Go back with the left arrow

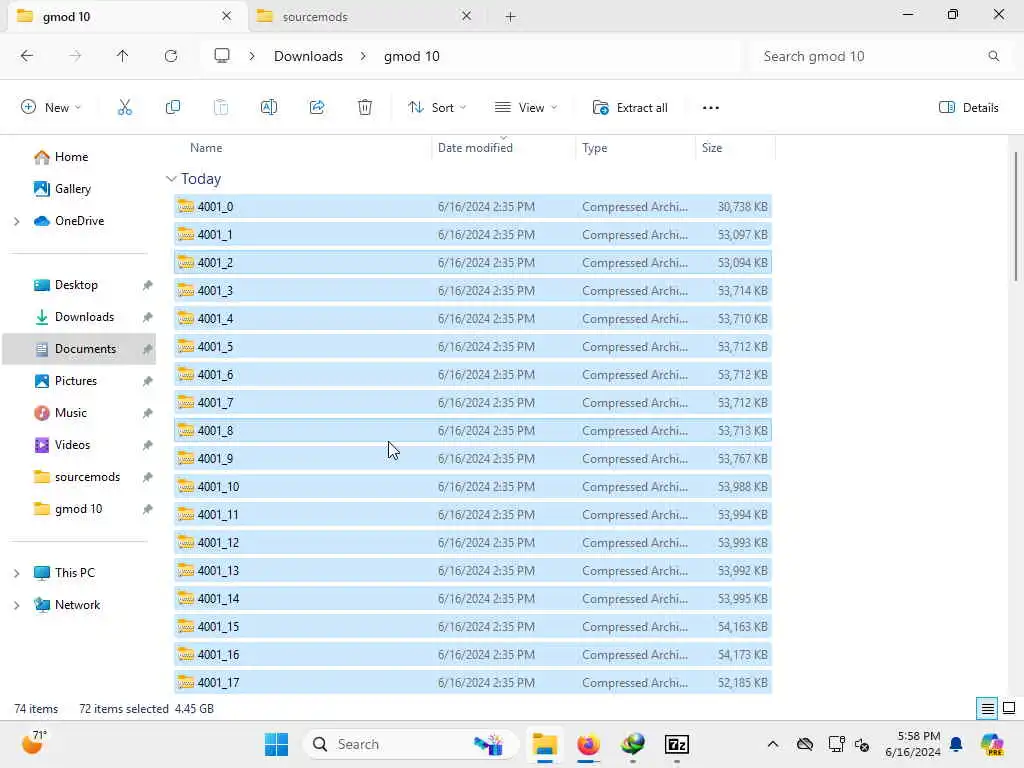tap(27, 56)
